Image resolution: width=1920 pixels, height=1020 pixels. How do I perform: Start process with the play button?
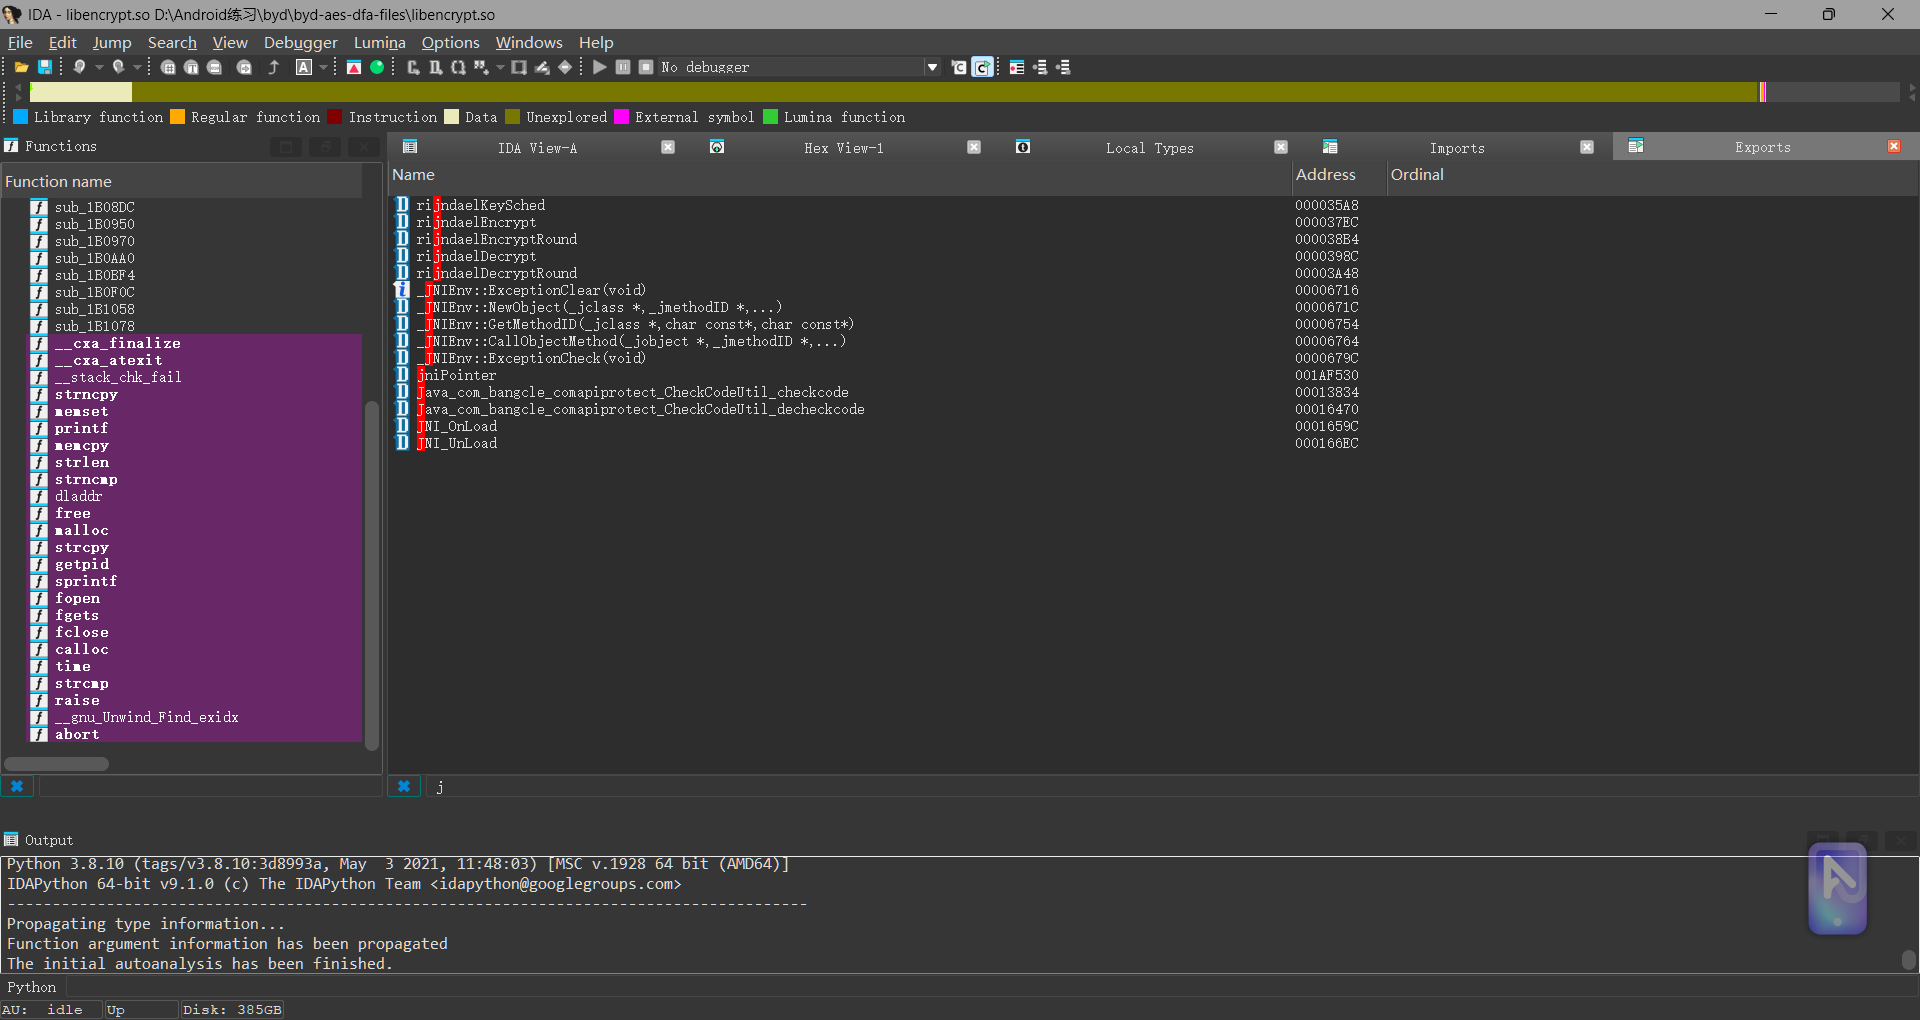pyautogui.click(x=600, y=67)
